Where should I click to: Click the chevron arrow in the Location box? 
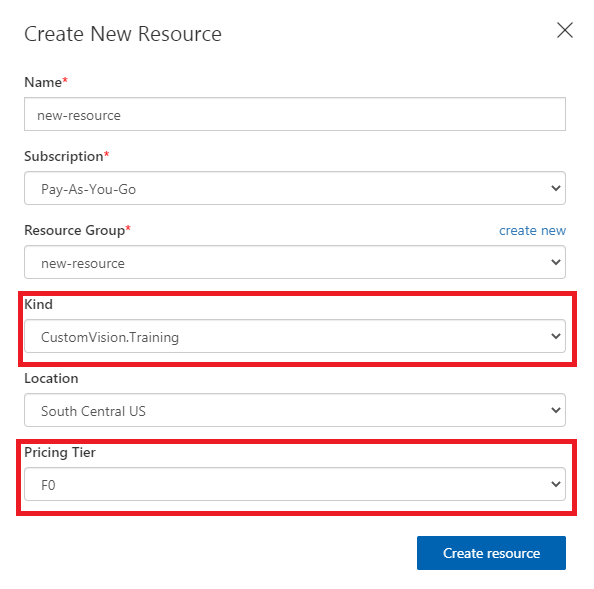[556, 410]
